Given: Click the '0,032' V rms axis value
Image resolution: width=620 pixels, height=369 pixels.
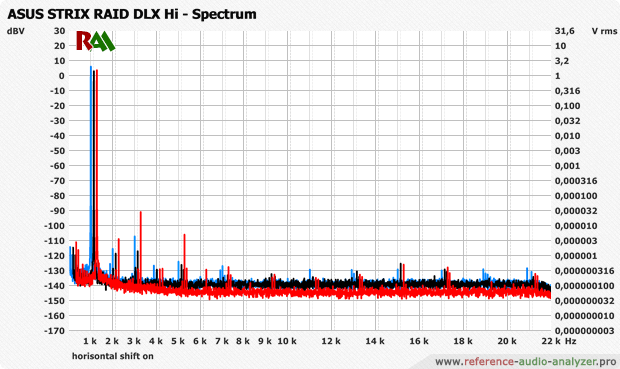Looking at the screenshot, I should click(567, 121).
